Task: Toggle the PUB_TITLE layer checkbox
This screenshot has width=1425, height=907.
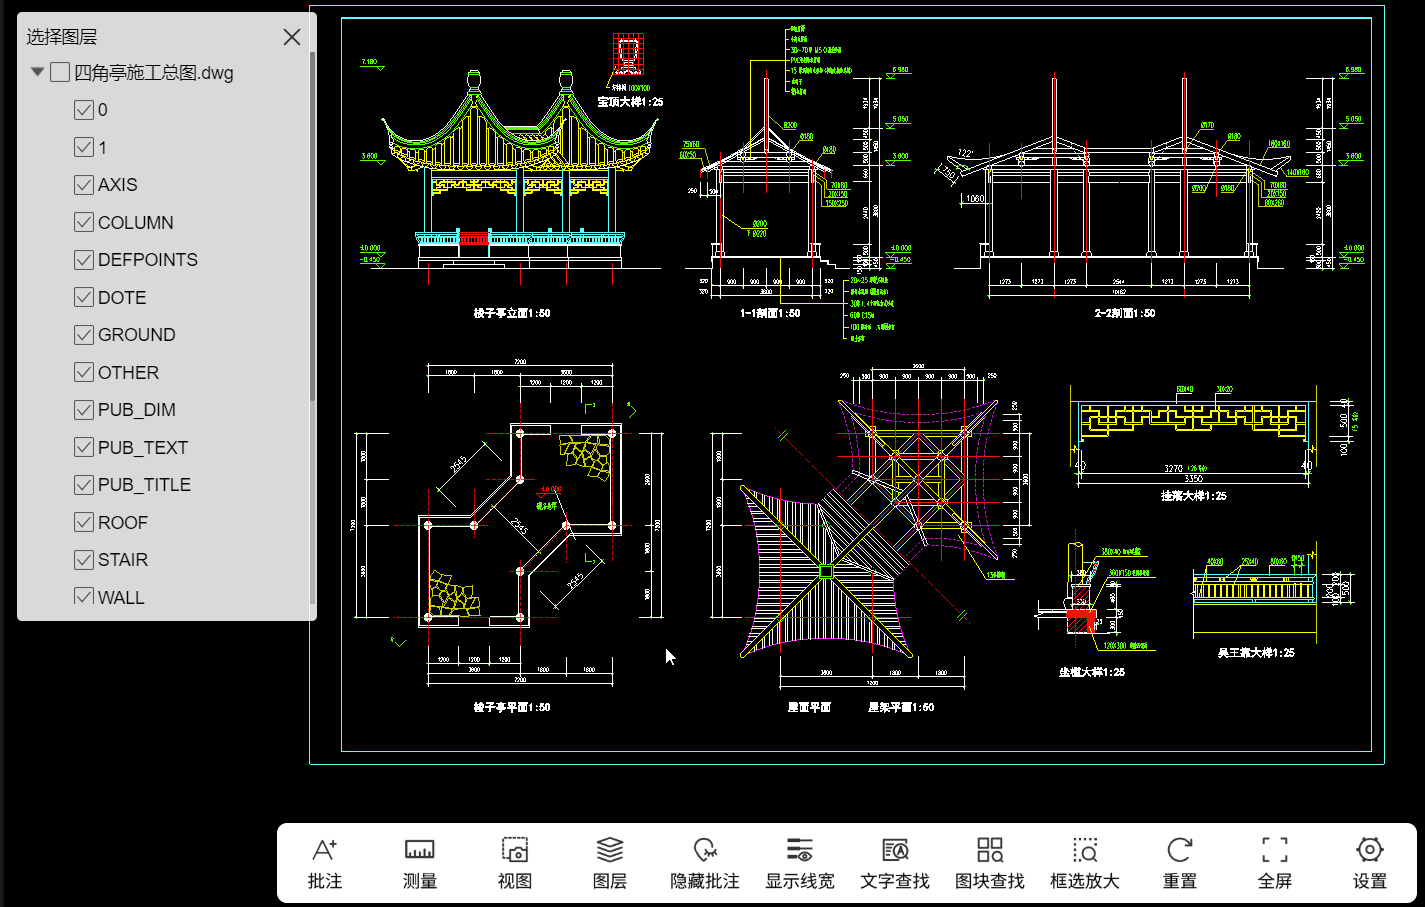Action: click(x=84, y=485)
